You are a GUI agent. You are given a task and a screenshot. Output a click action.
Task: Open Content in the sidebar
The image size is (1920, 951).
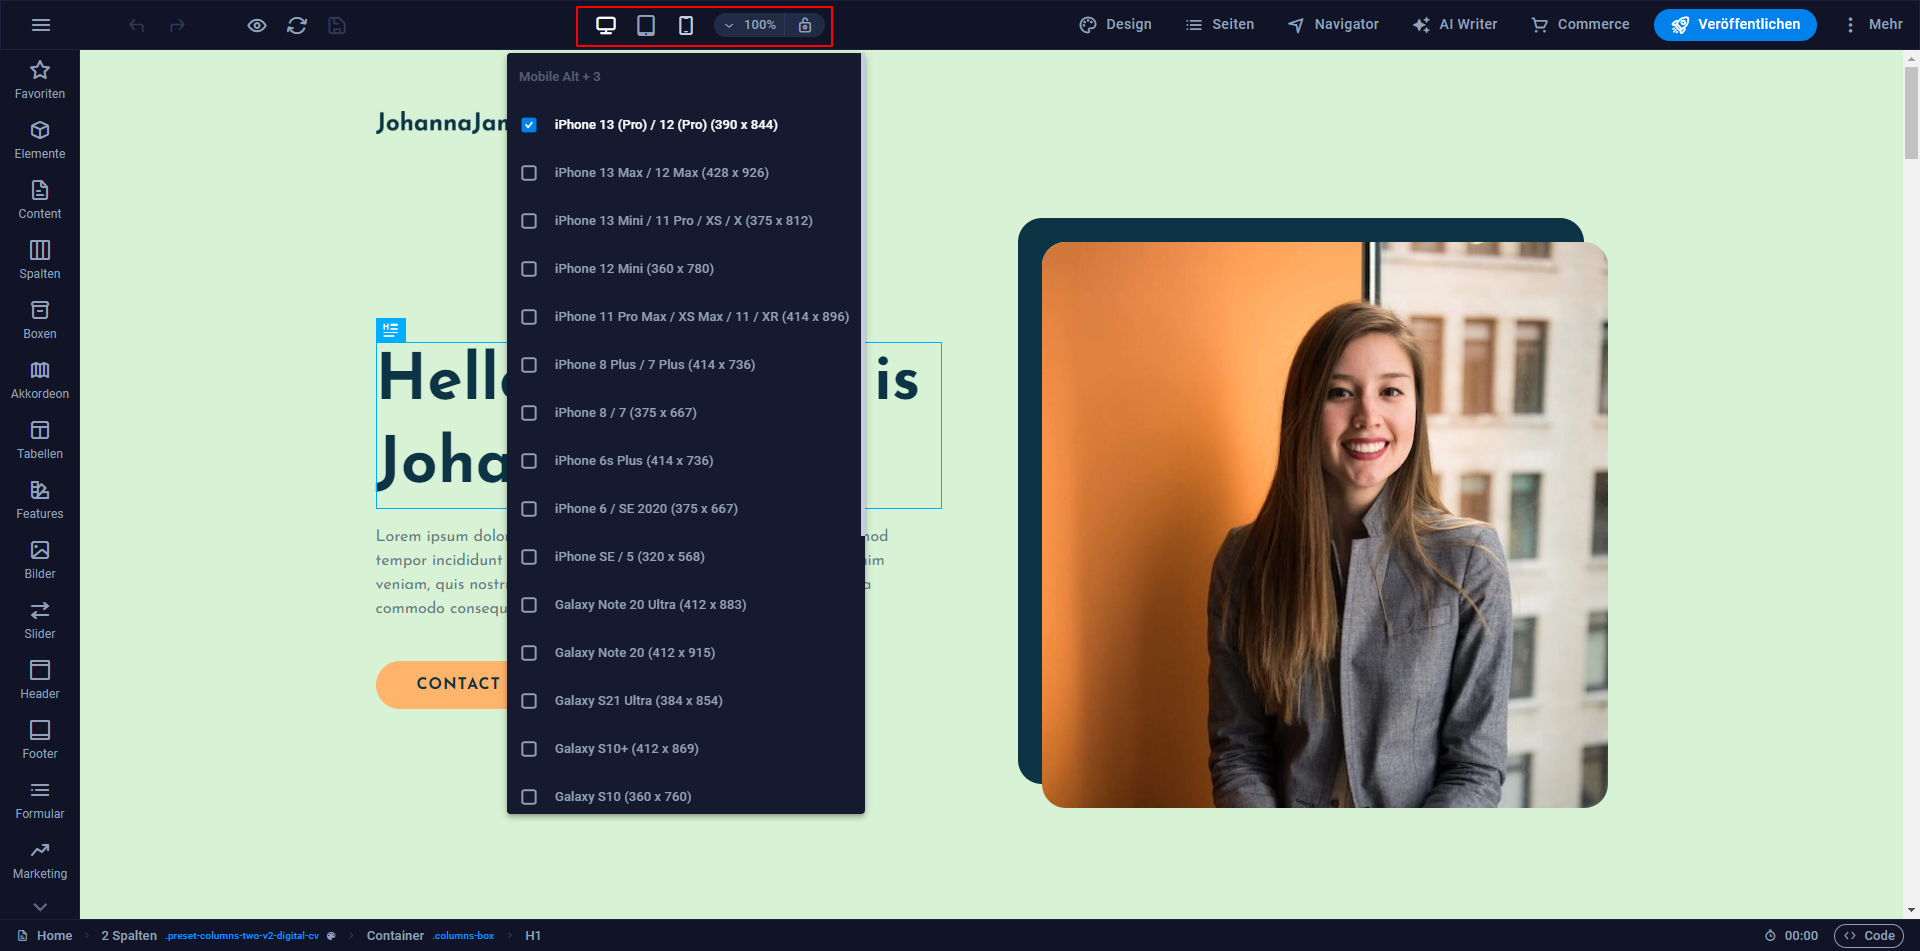(40, 200)
